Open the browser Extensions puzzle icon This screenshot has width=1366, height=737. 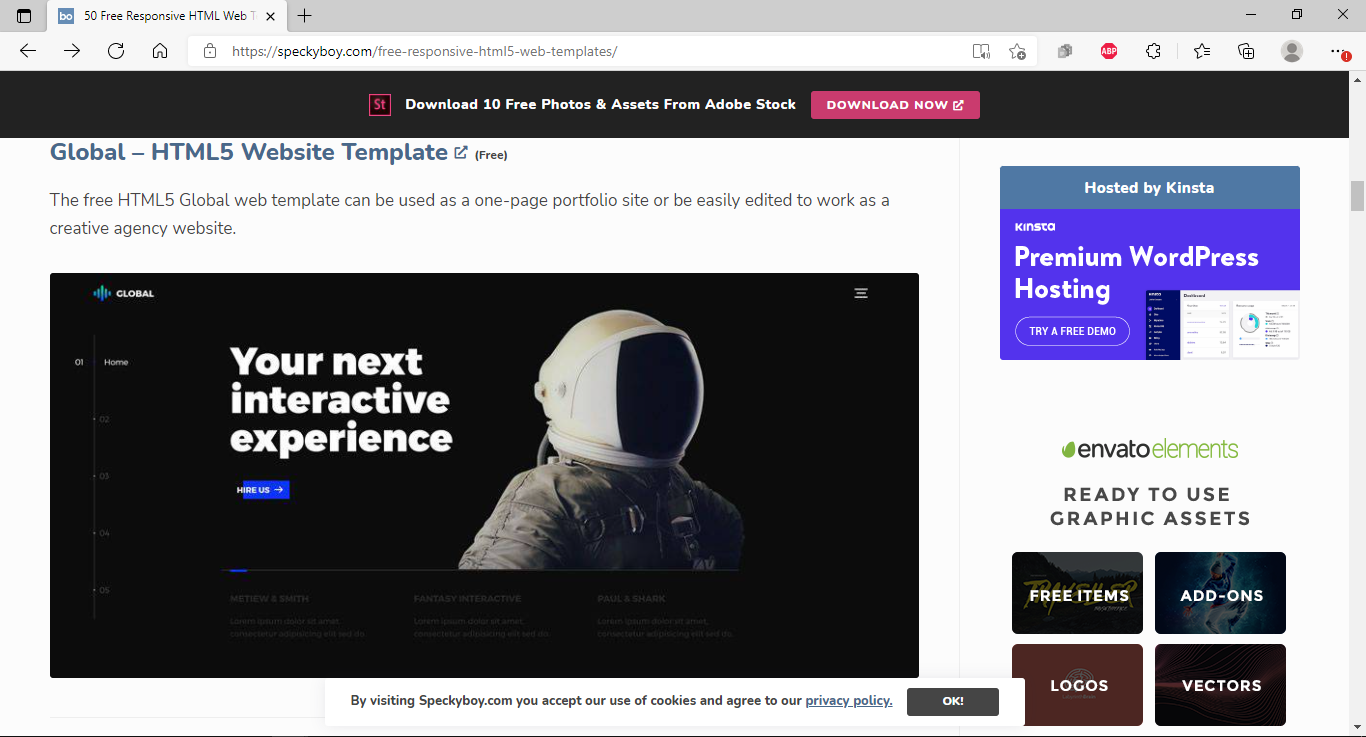point(1153,51)
